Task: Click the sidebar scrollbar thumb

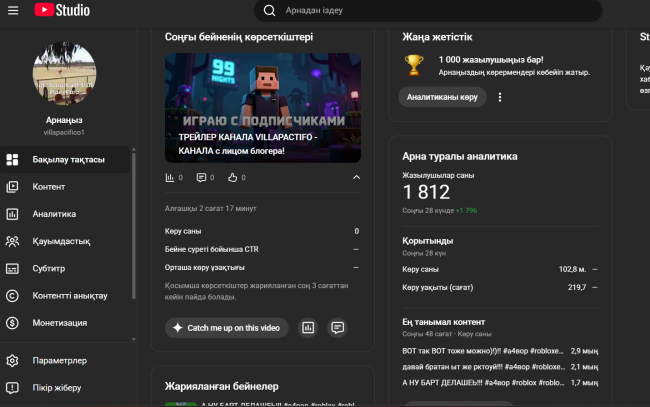Action: coord(133,225)
